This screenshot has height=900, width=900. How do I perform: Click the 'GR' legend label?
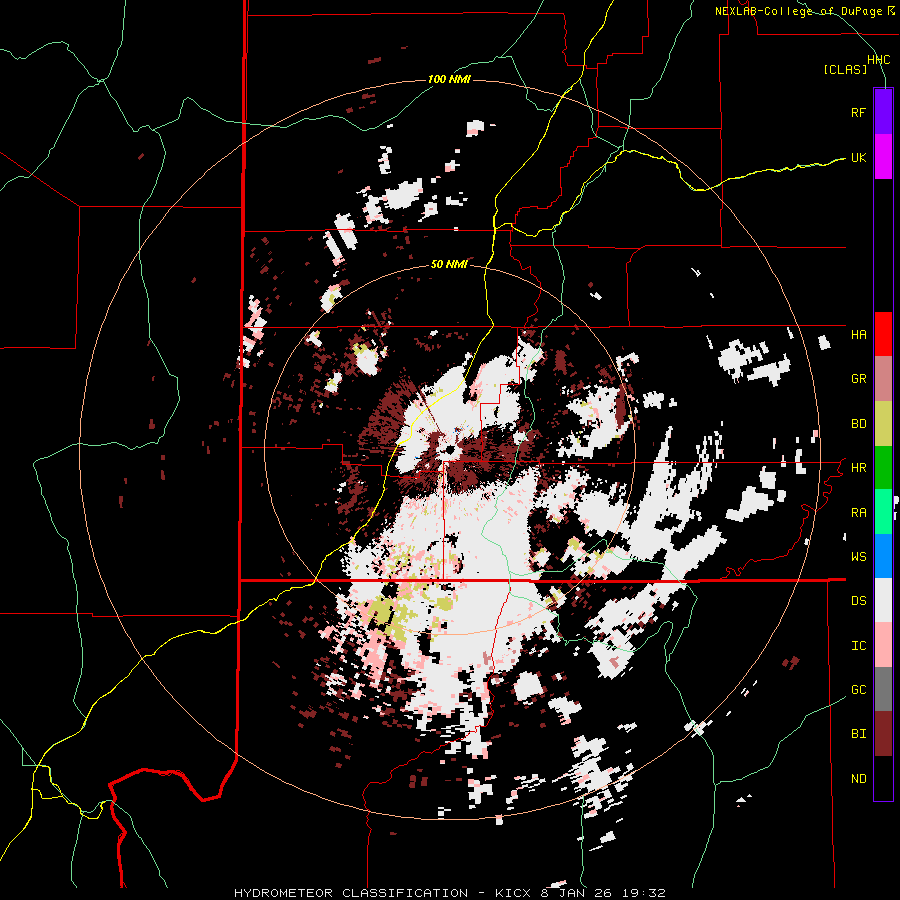tap(858, 379)
